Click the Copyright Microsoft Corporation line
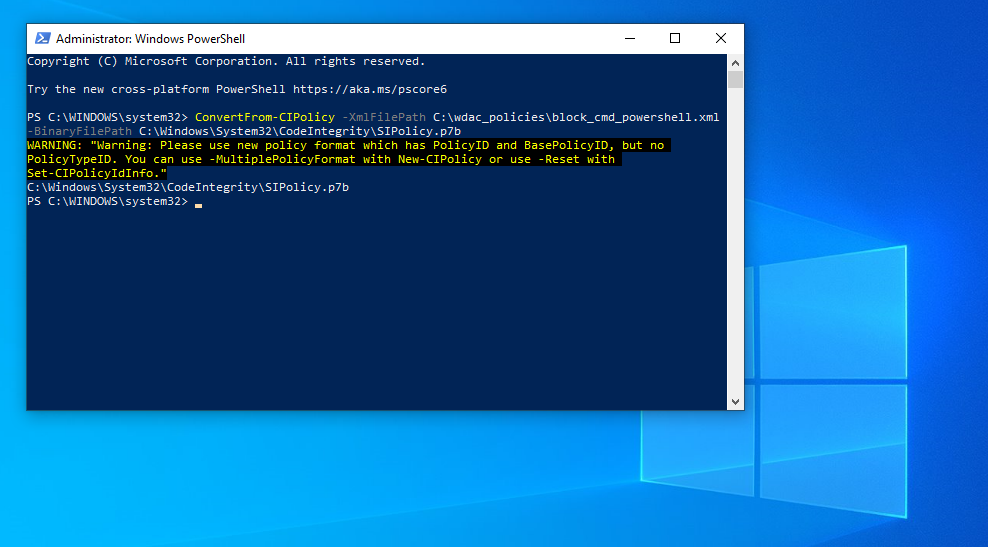The width and height of the screenshot is (988, 547). (x=226, y=61)
